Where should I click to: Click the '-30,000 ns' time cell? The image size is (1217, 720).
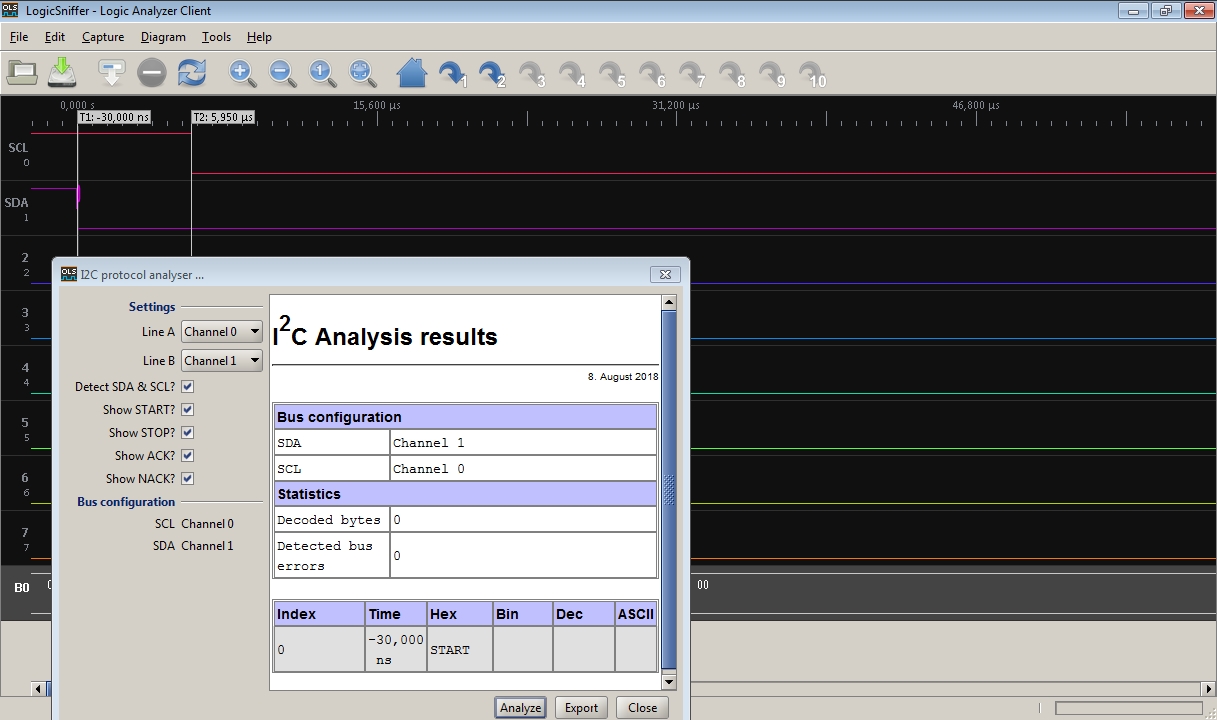click(x=396, y=649)
